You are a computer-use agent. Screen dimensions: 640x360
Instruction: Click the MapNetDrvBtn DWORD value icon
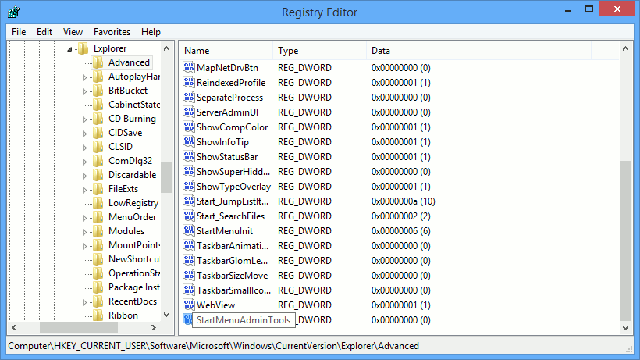click(x=189, y=67)
